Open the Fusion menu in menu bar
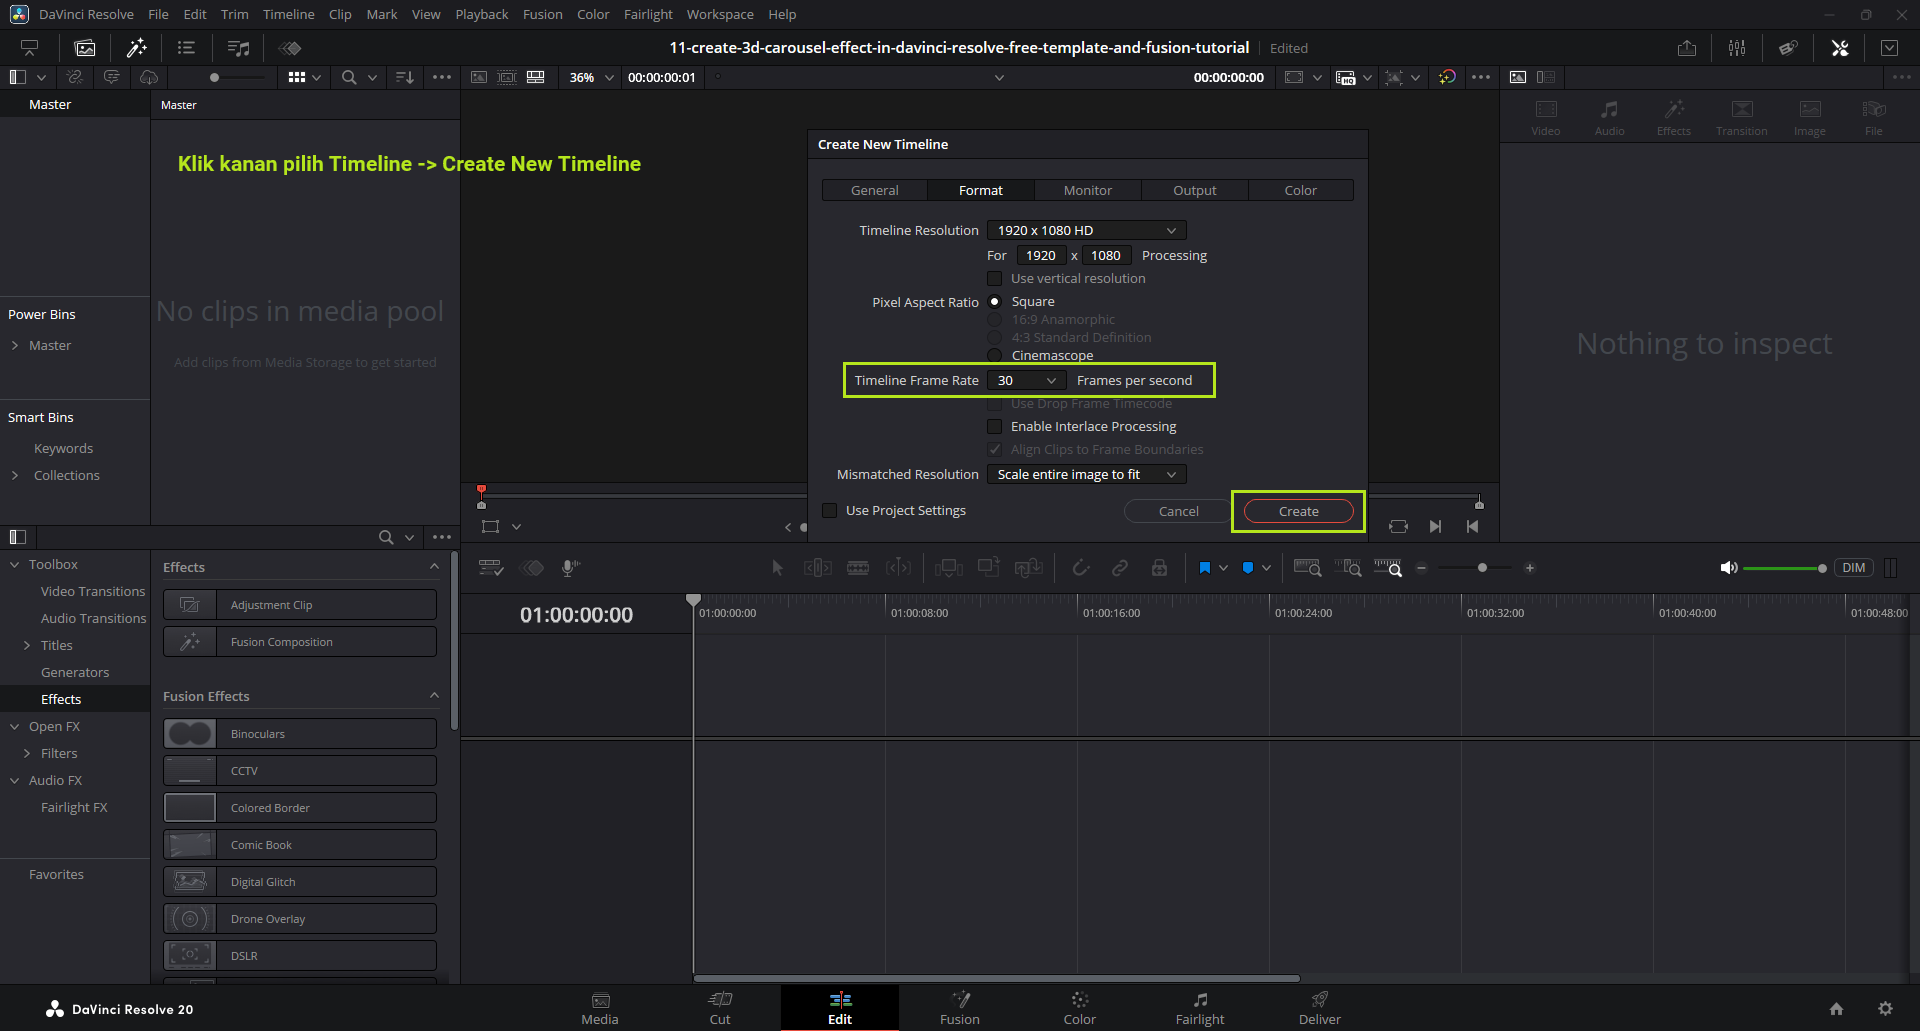The width and height of the screenshot is (1920, 1031). click(x=542, y=14)
